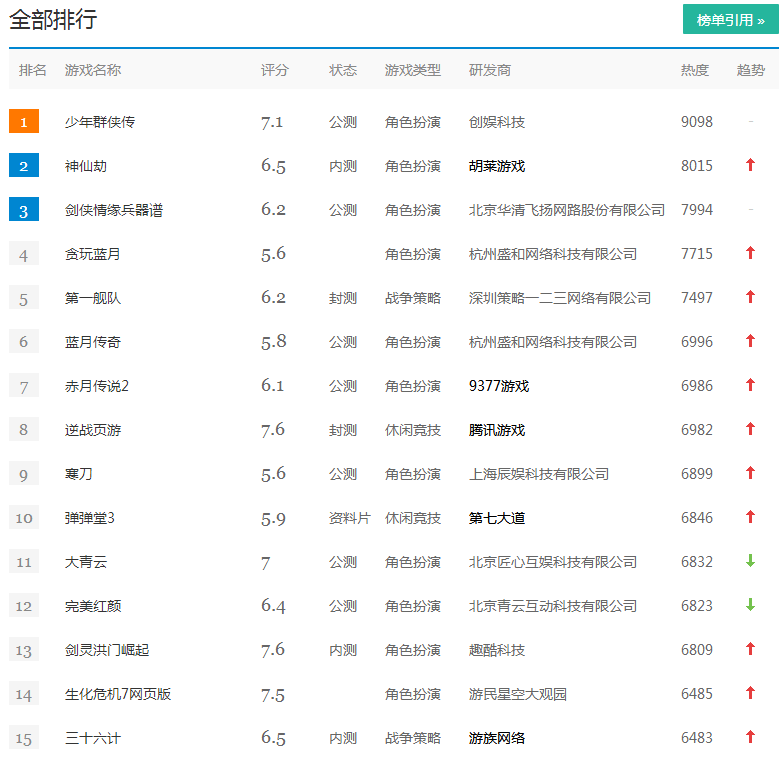Click green down arrow for 完美红颜
Screen dimensions: 784x758
(750, 604)
